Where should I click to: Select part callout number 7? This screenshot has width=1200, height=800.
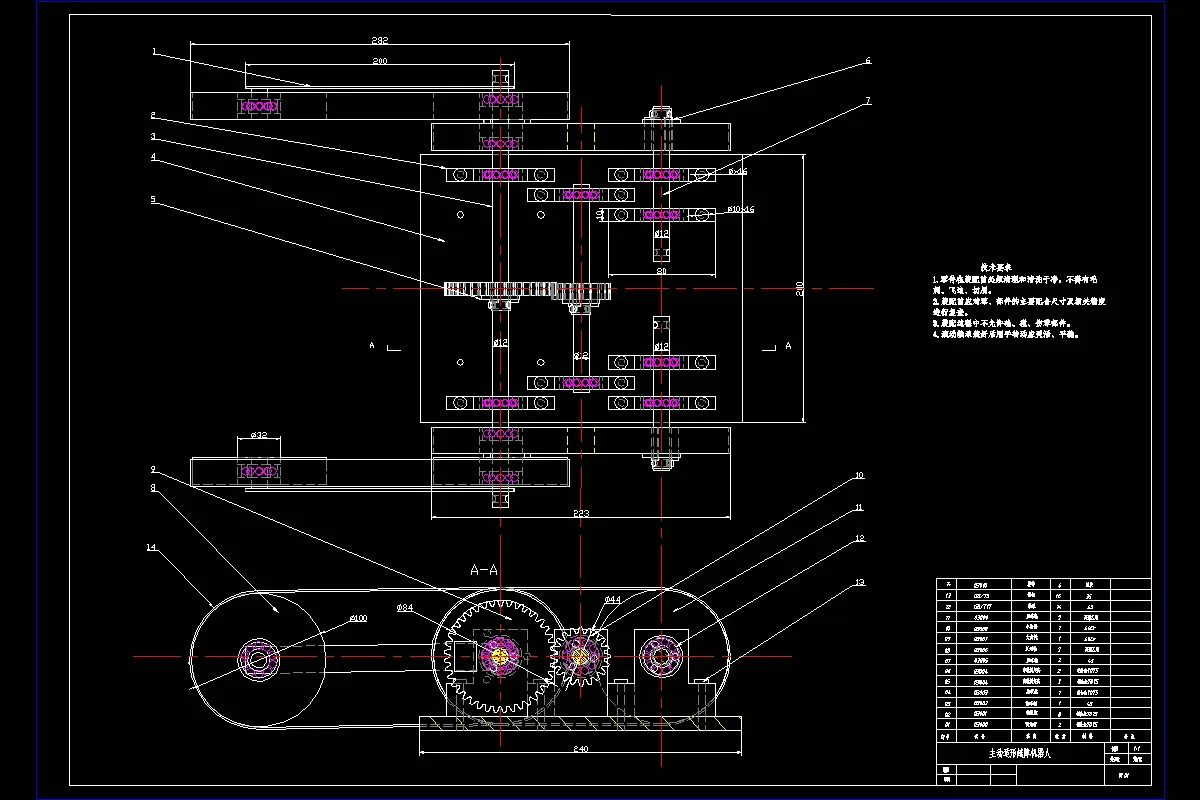click(868, 101)
